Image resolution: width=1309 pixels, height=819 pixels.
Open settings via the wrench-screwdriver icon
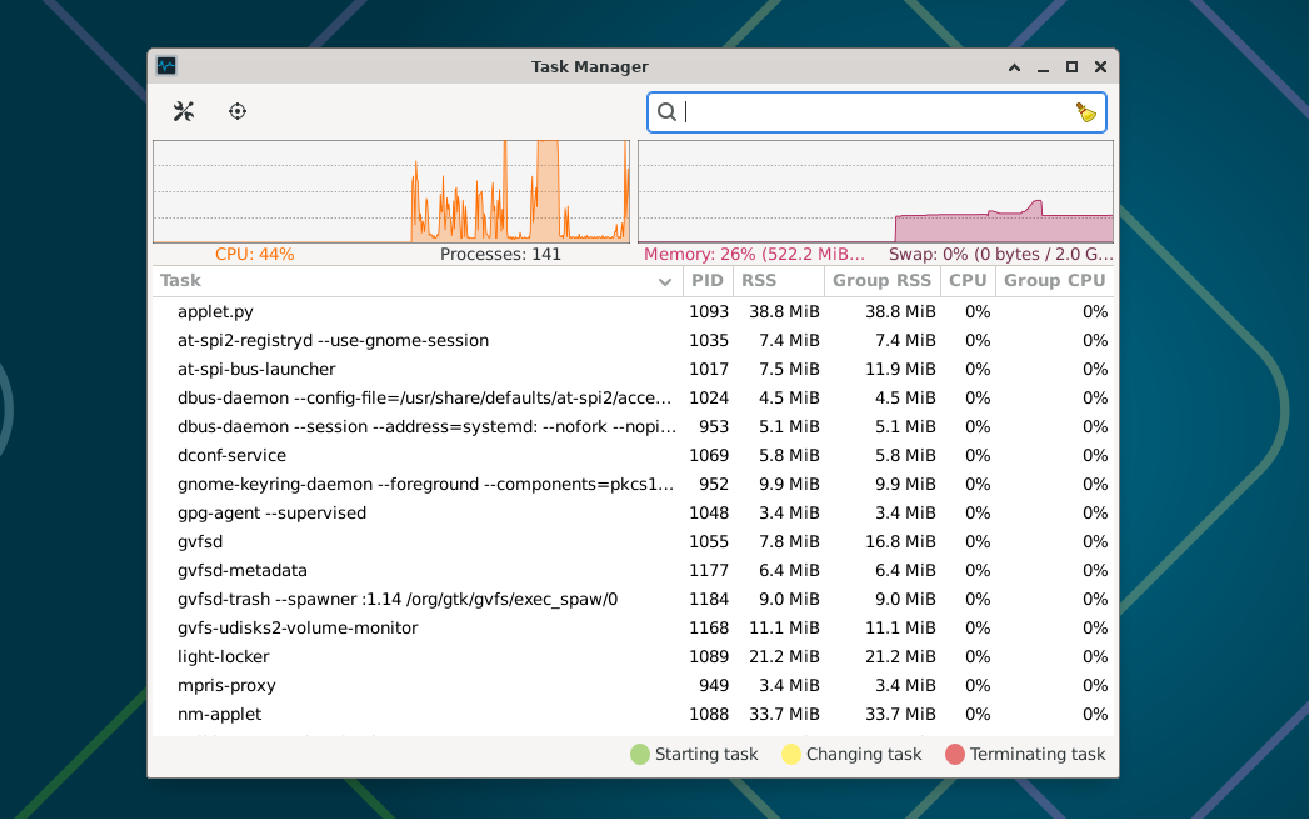click(x=184, y=111)
